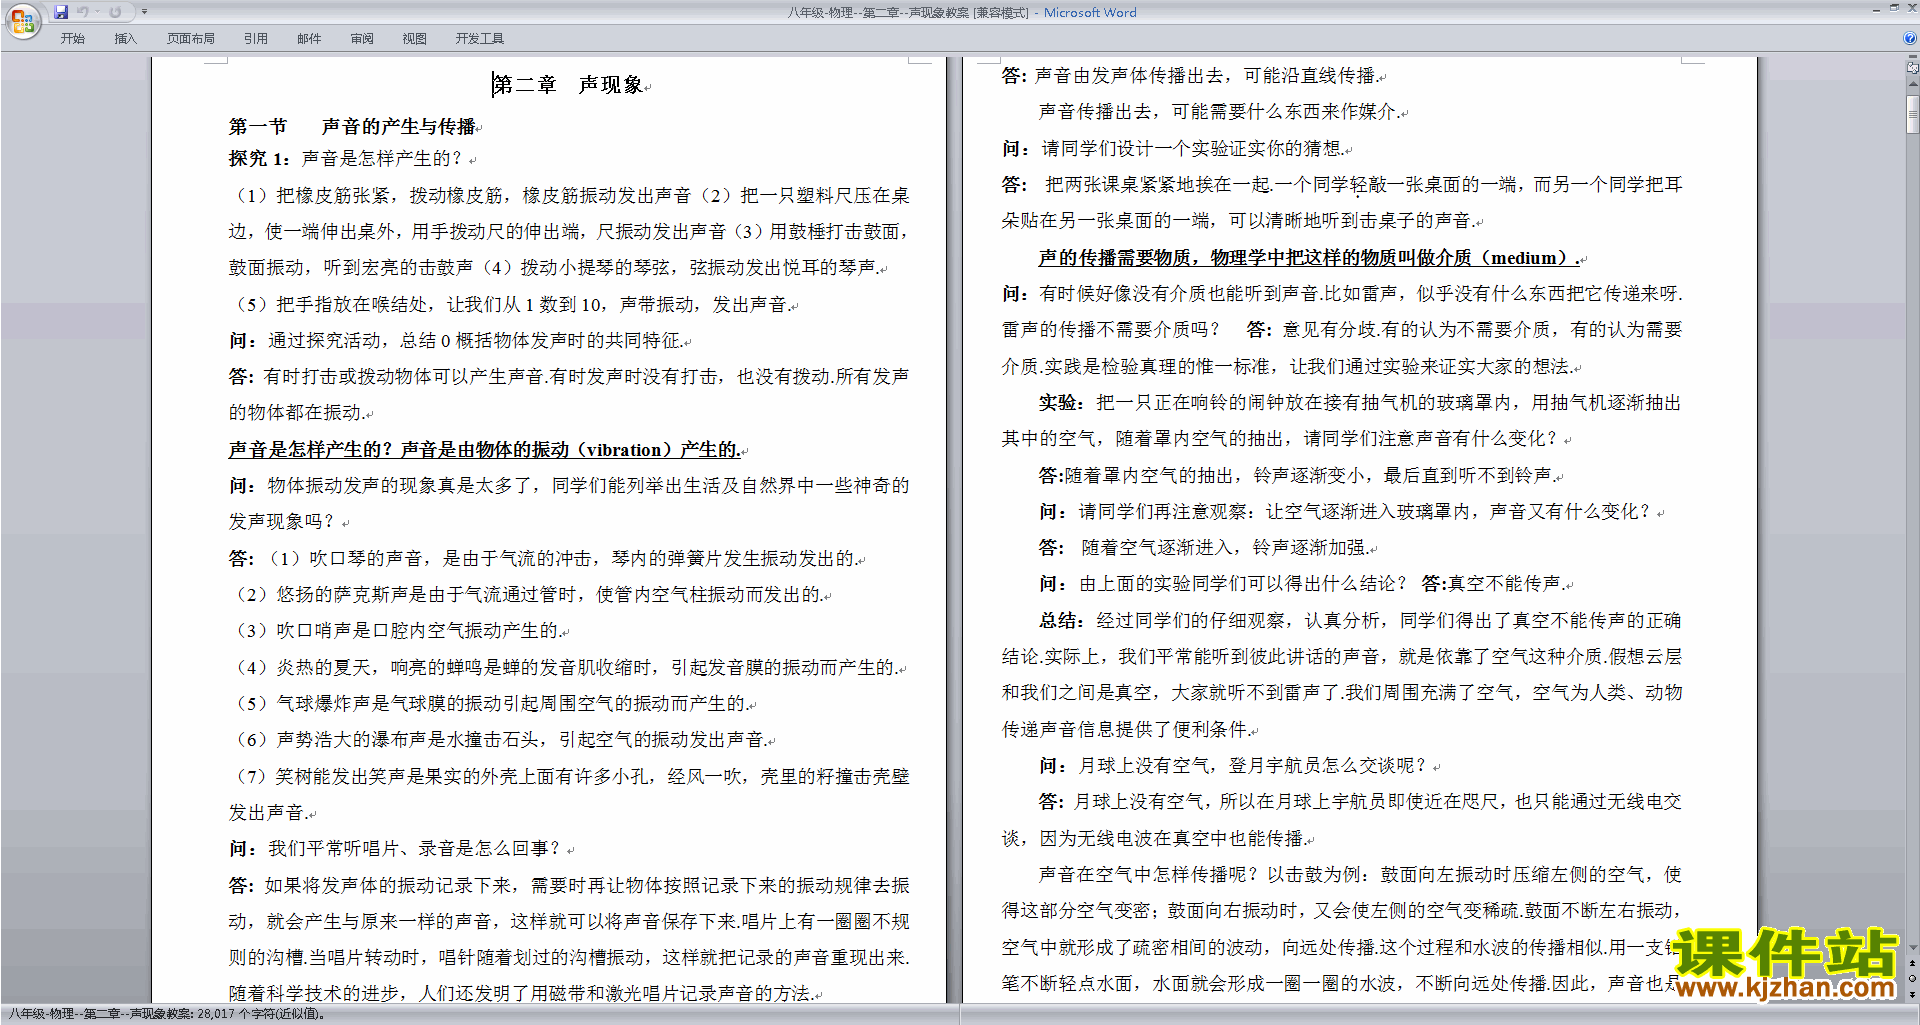Go to next page with double-down arrow
Viewport: 1920px width, 1025px height.
[1913, 994]
